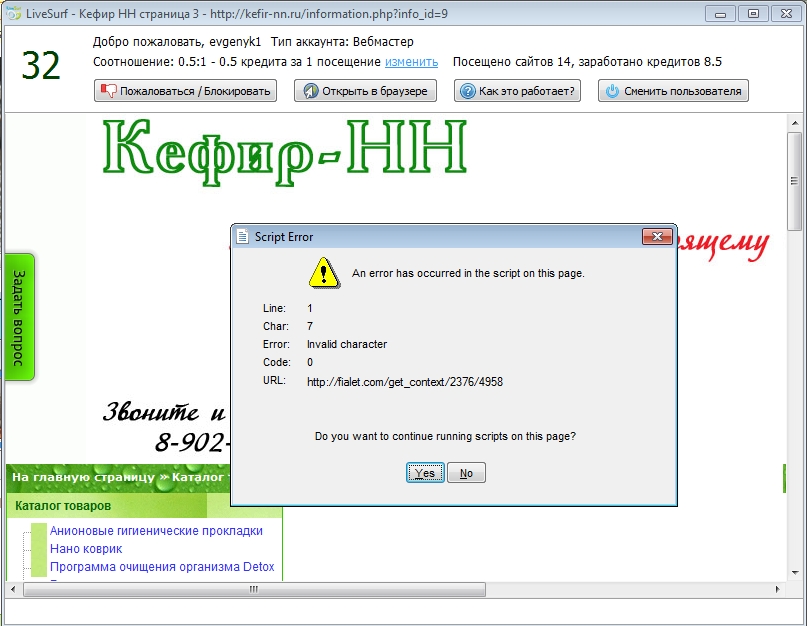
Task: Click Yes to continue running scripts
Action: pyautogui.click(x=425, y=473)
